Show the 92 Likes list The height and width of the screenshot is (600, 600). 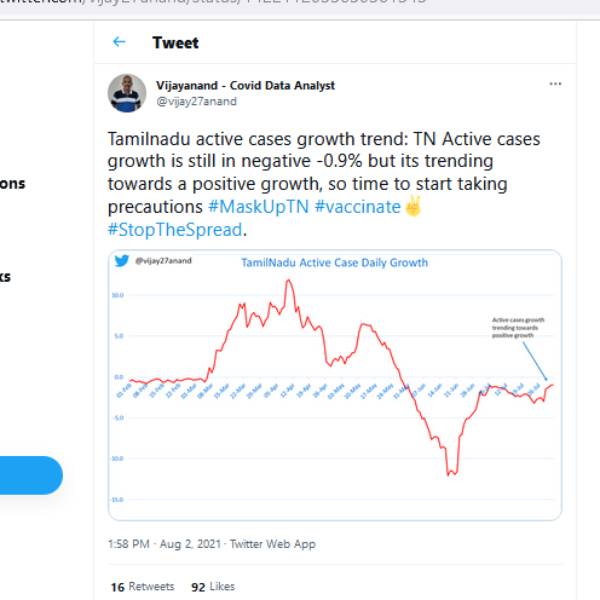[x=212, y=586]
